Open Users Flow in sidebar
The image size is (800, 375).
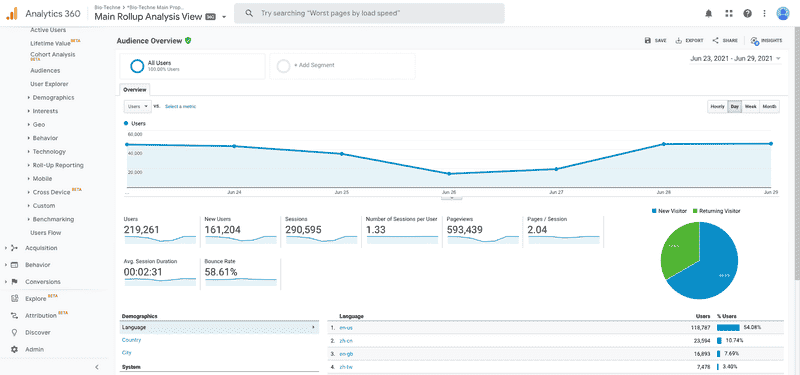tap(45, 233)
